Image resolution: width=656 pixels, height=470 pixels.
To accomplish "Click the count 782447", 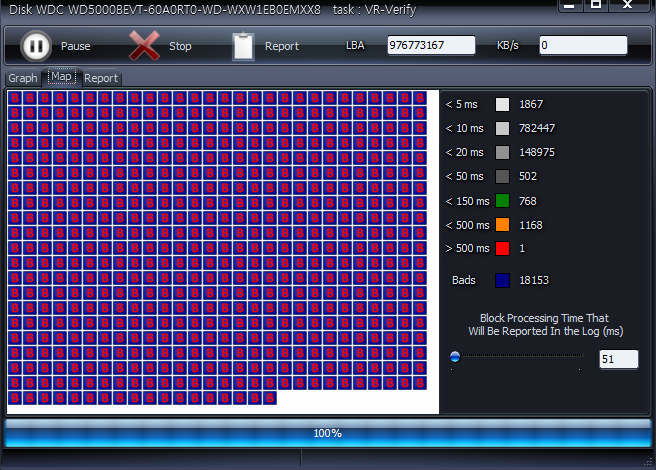I will [x=537, y=128].
